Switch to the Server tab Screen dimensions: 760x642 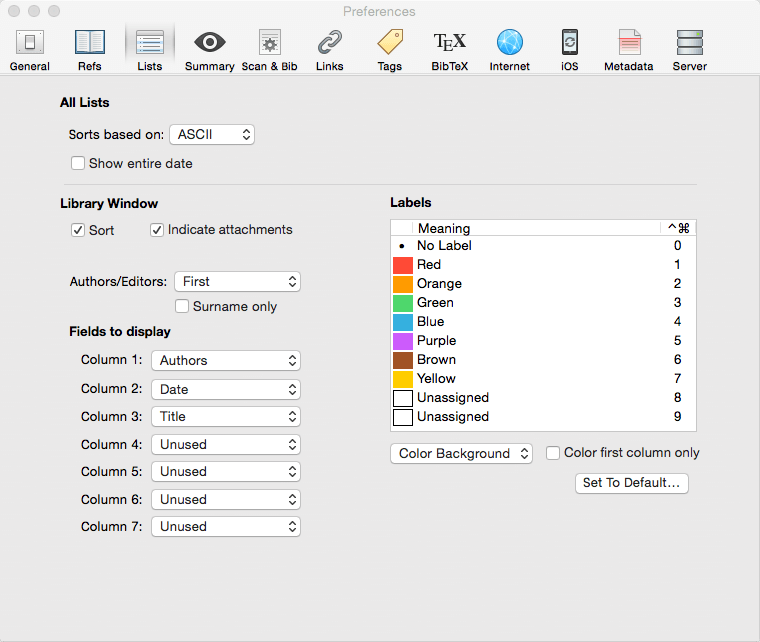pos(689,50)
